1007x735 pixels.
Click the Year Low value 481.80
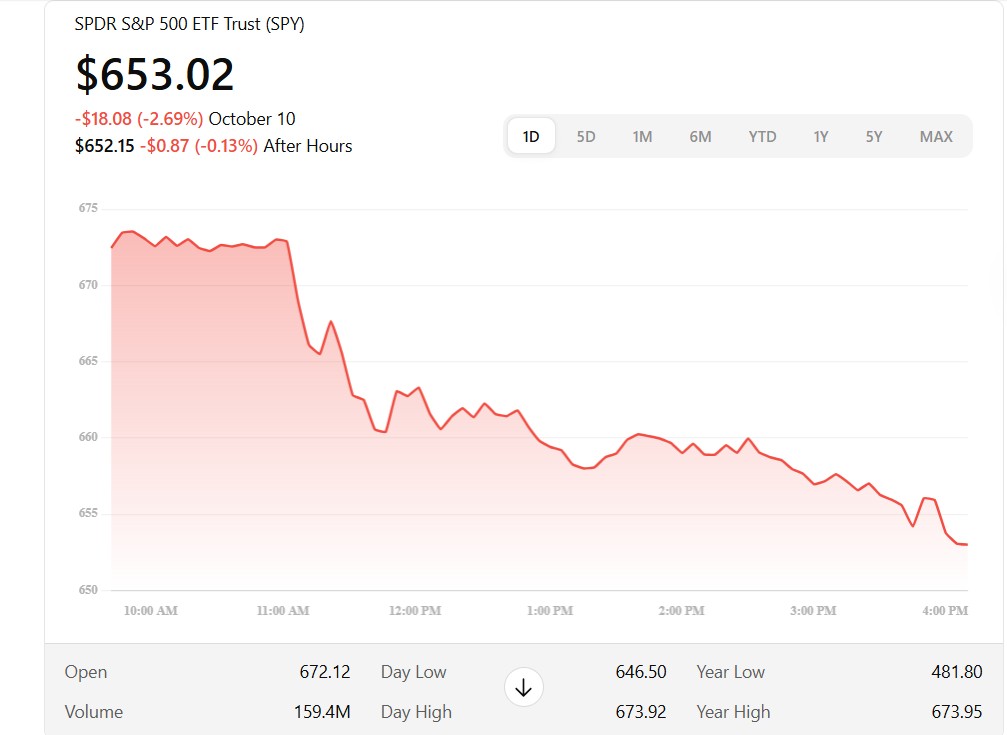(x=957, y=672)
